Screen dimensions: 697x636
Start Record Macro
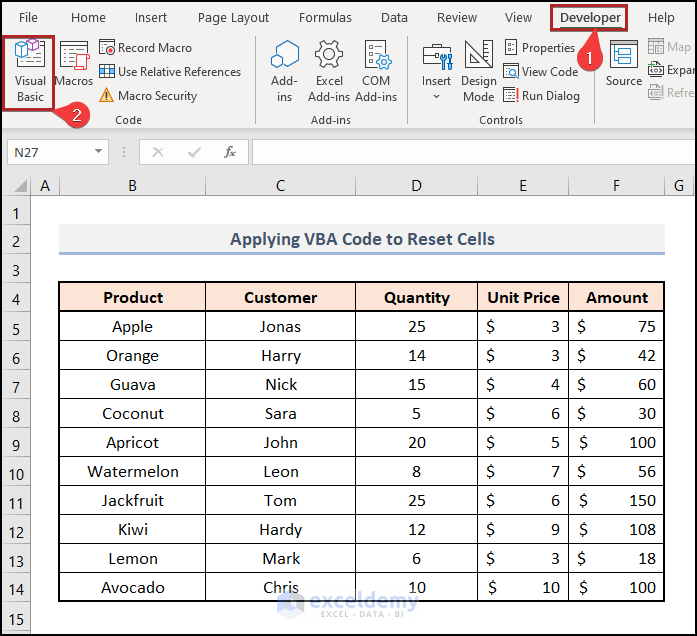point(145,48)
